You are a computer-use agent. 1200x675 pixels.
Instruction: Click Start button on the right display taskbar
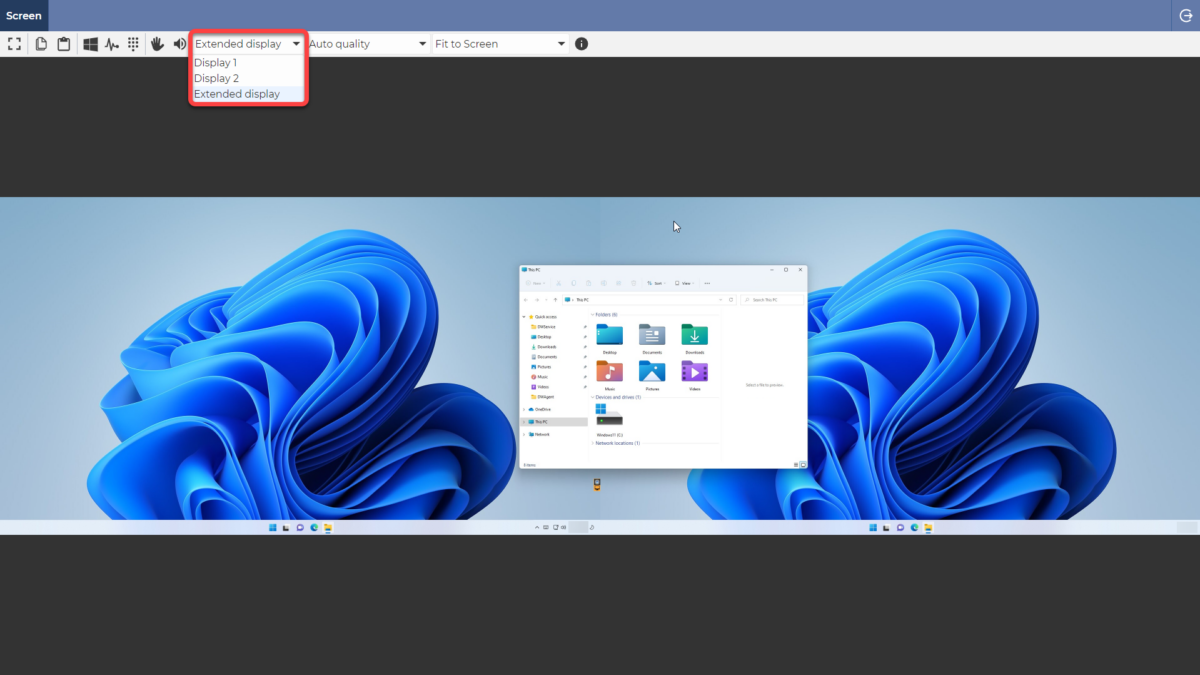(x=873, y=527)
